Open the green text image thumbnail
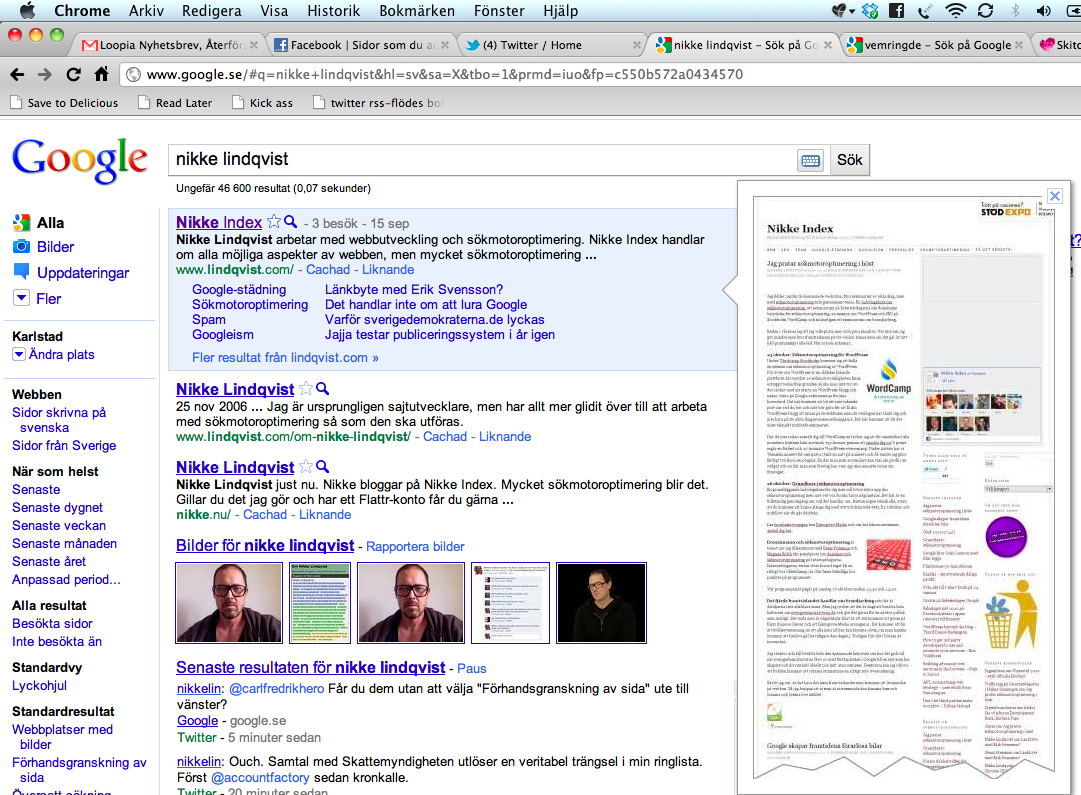This screenshot has height=795, width=1081. [320, 603]
